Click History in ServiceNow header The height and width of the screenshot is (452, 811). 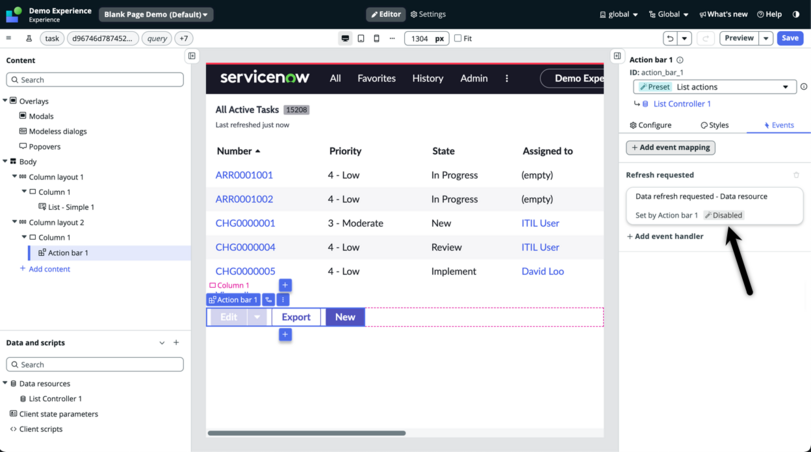428,79
